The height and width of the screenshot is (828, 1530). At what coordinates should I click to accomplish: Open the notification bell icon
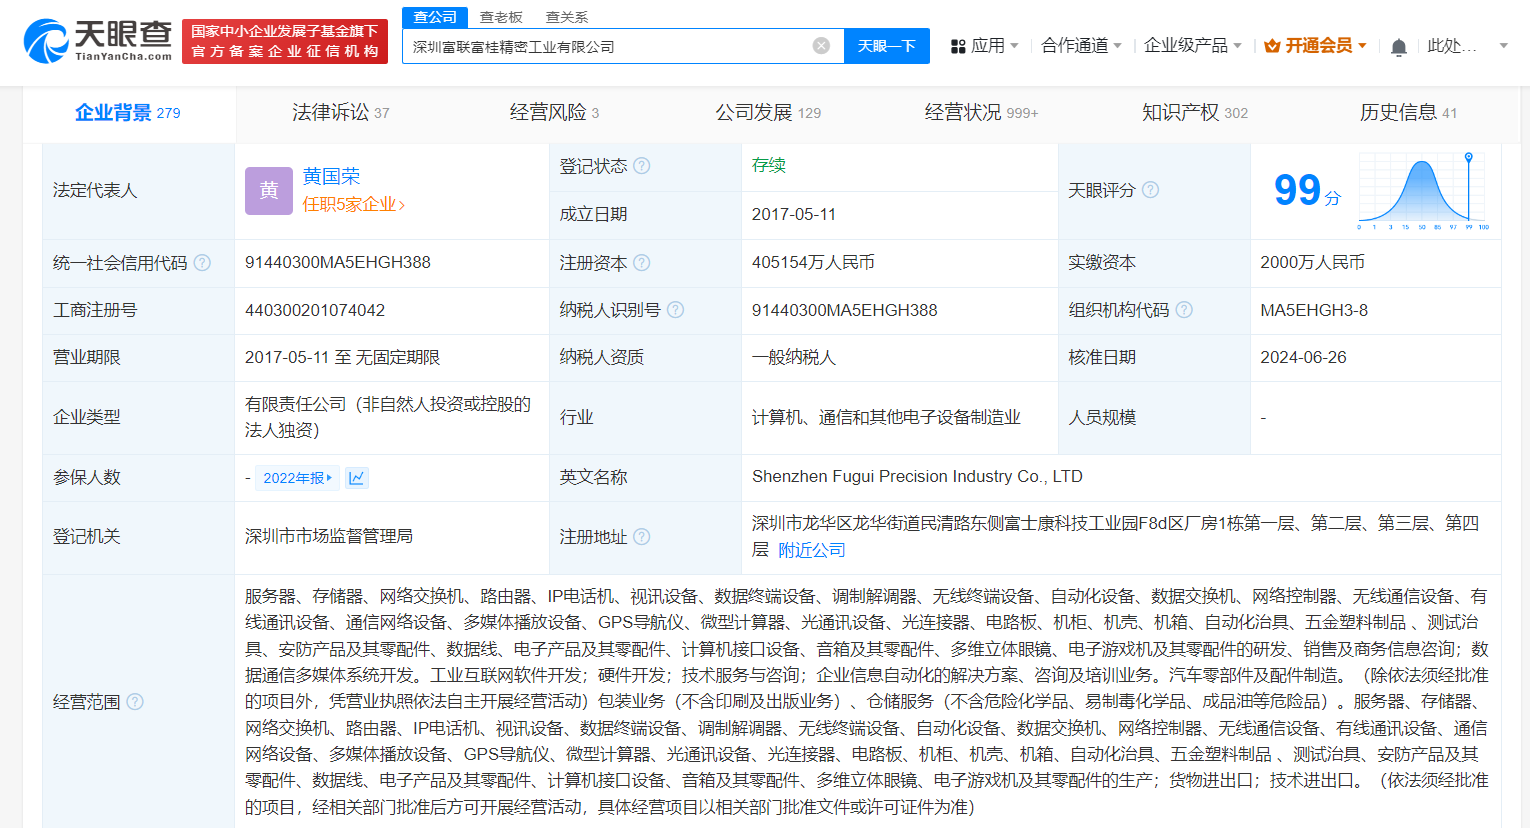(1398, 46)
